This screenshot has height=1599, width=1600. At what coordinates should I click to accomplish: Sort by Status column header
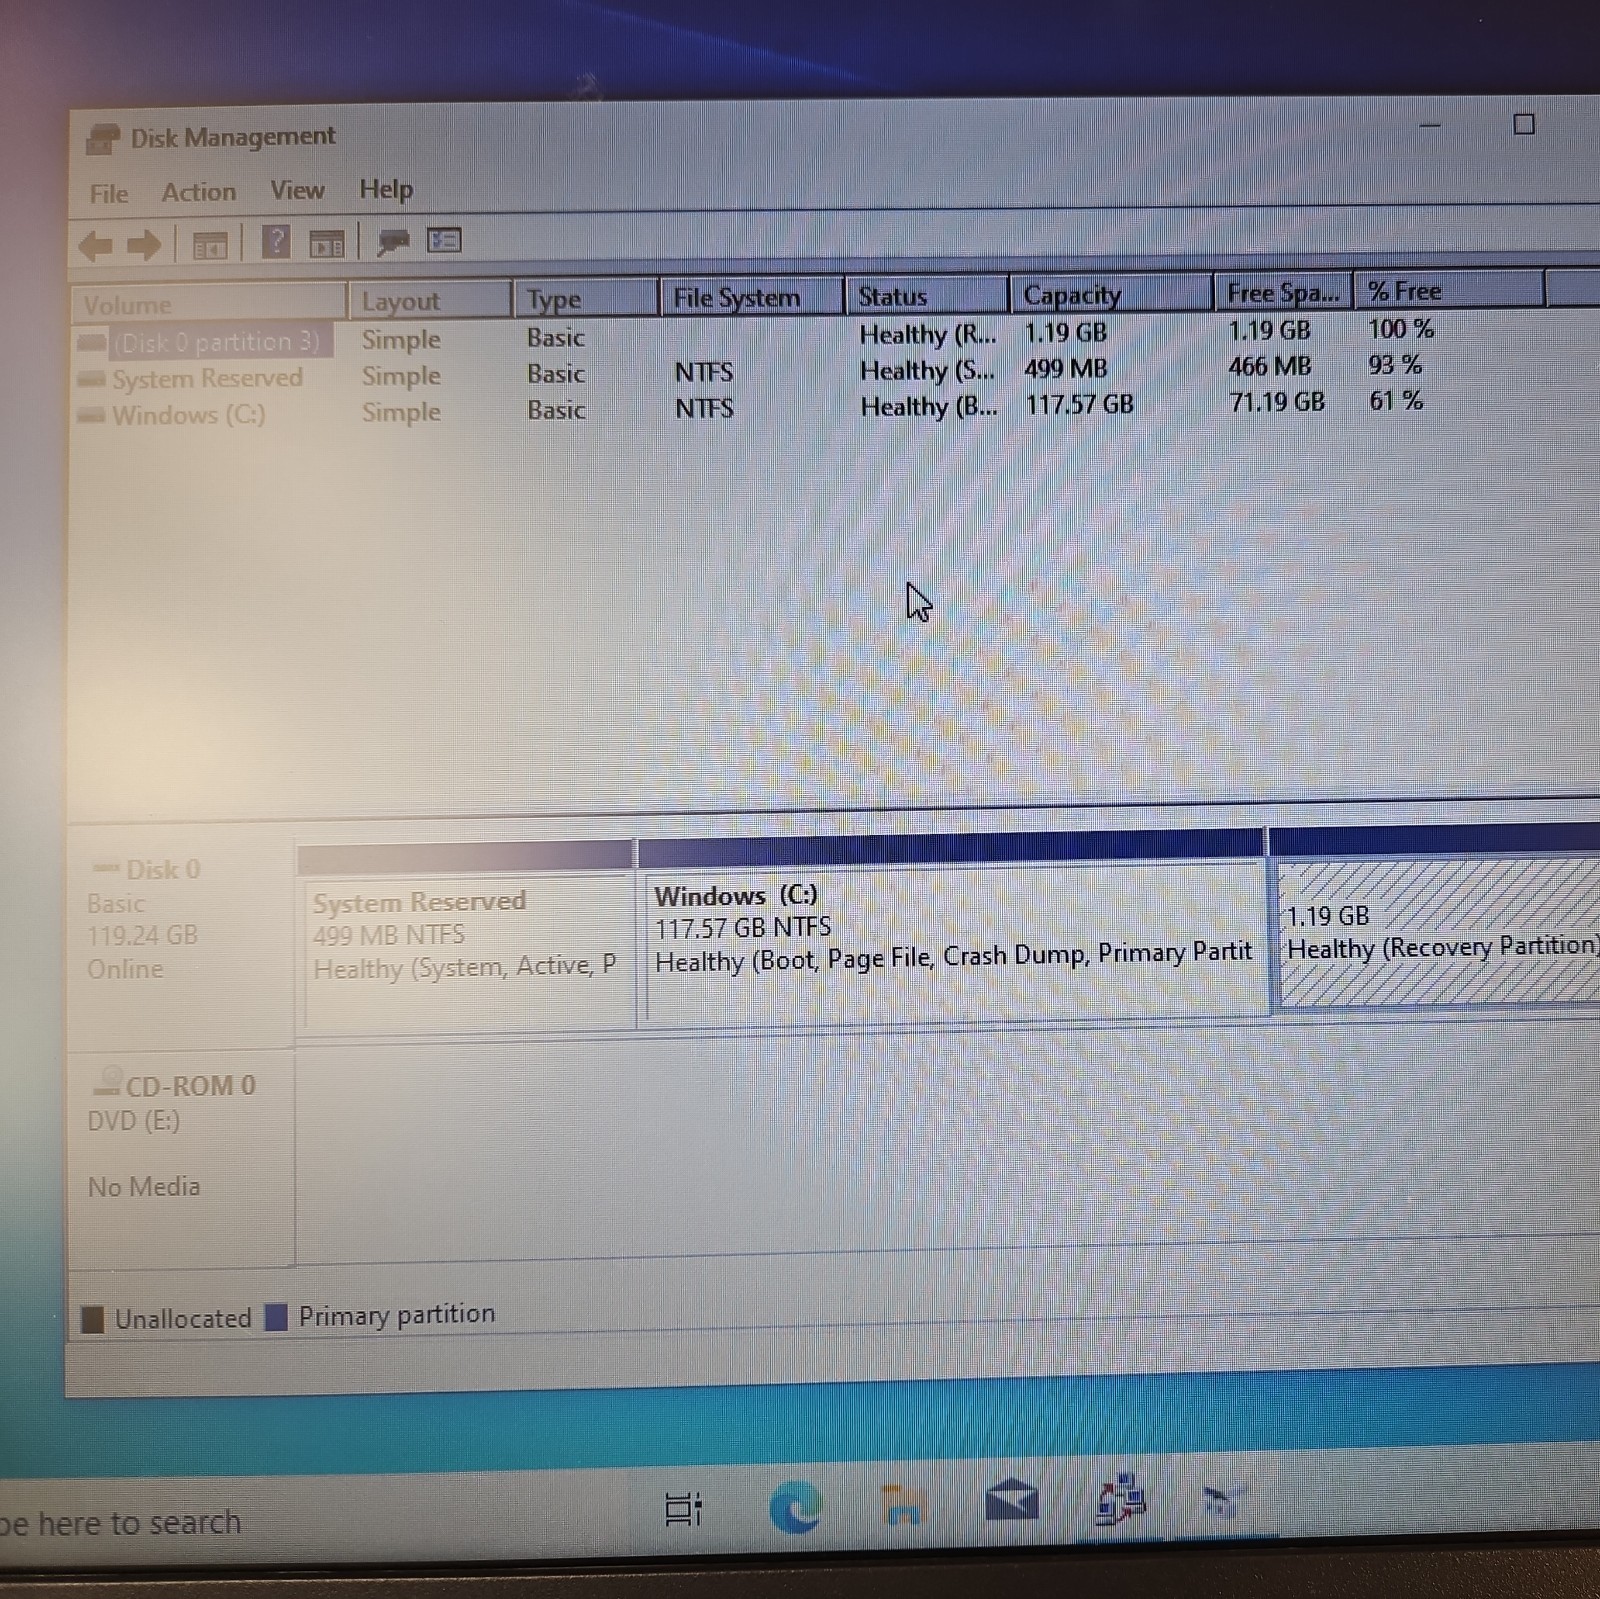pyautogui.click(x=927, y=296)
